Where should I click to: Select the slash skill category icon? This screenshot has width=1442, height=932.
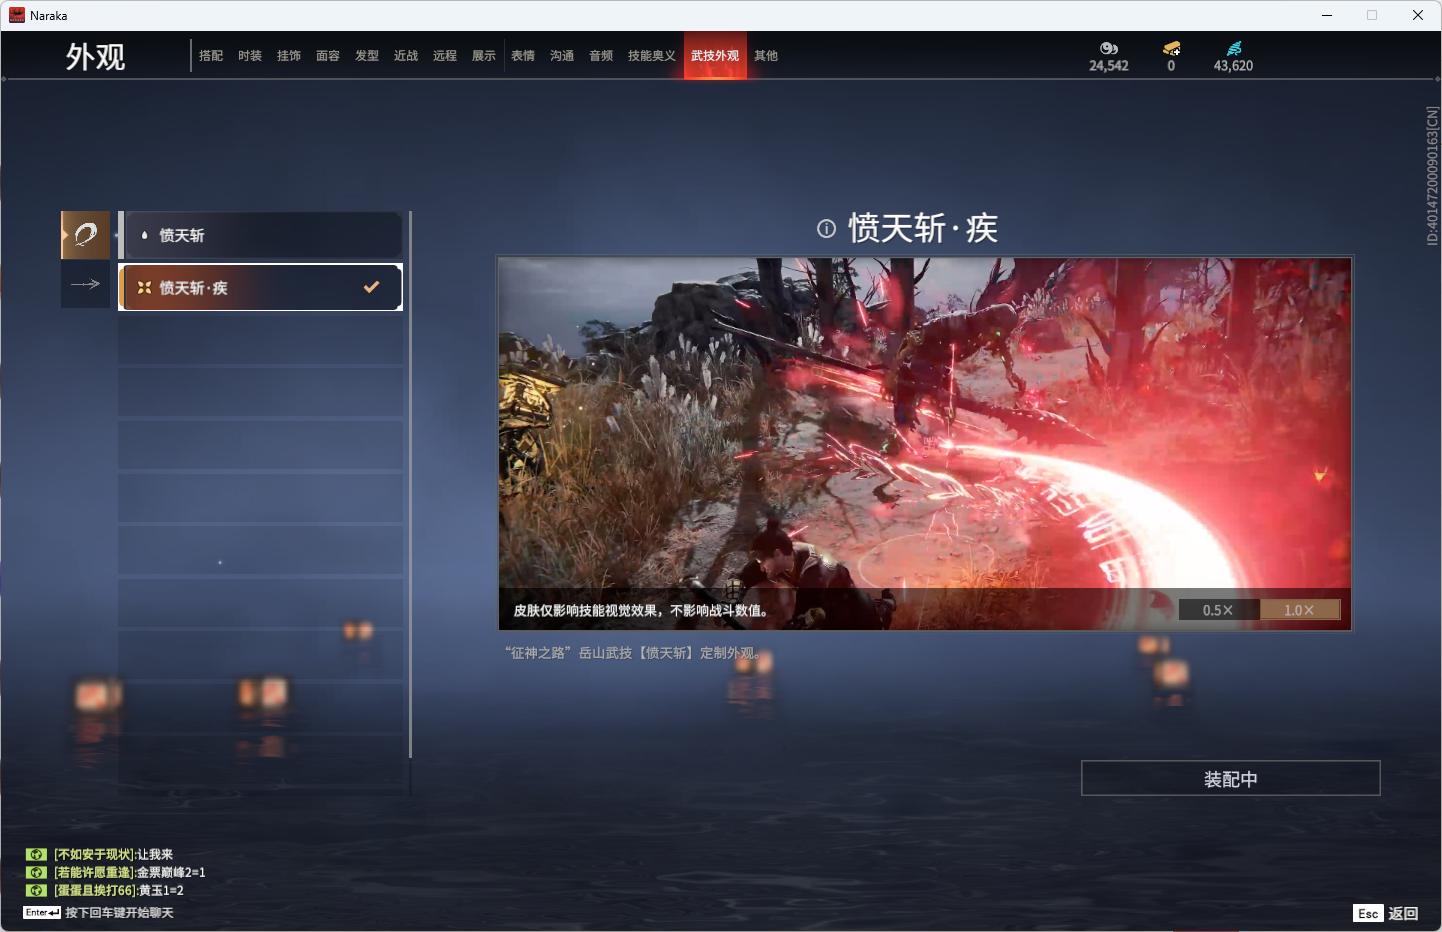point(86,235)
